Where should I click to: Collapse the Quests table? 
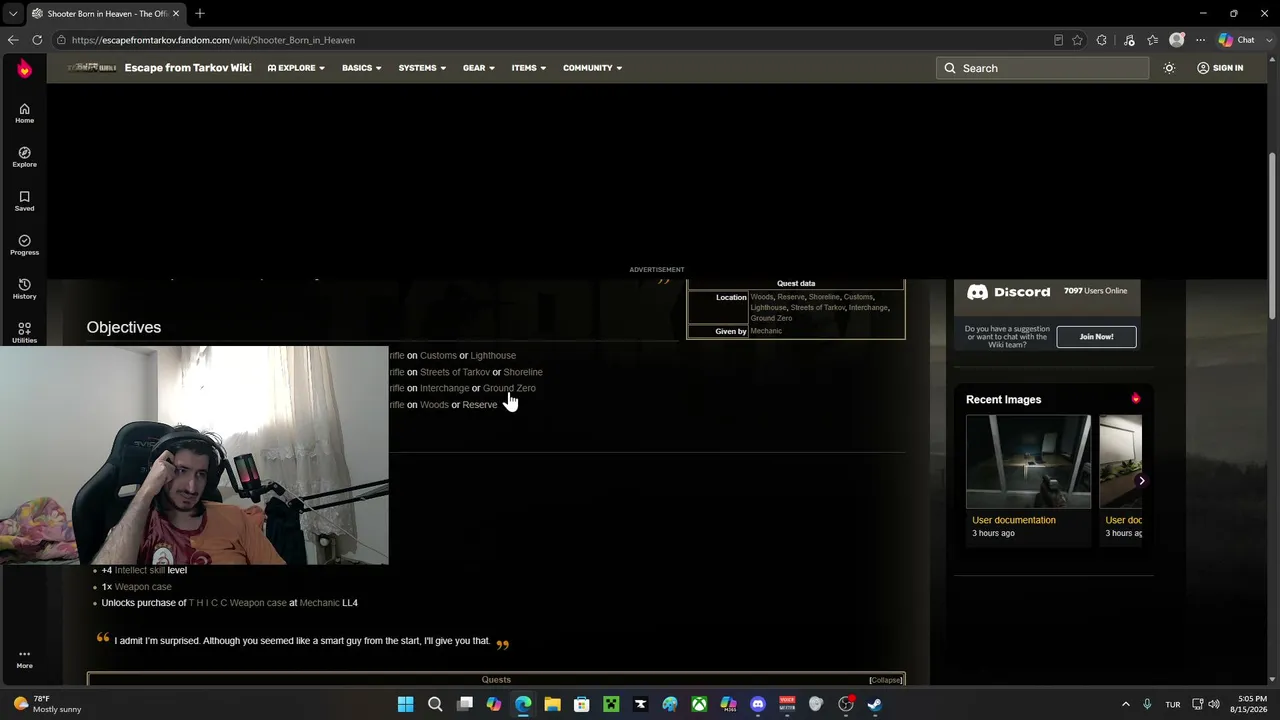[885, 680]
